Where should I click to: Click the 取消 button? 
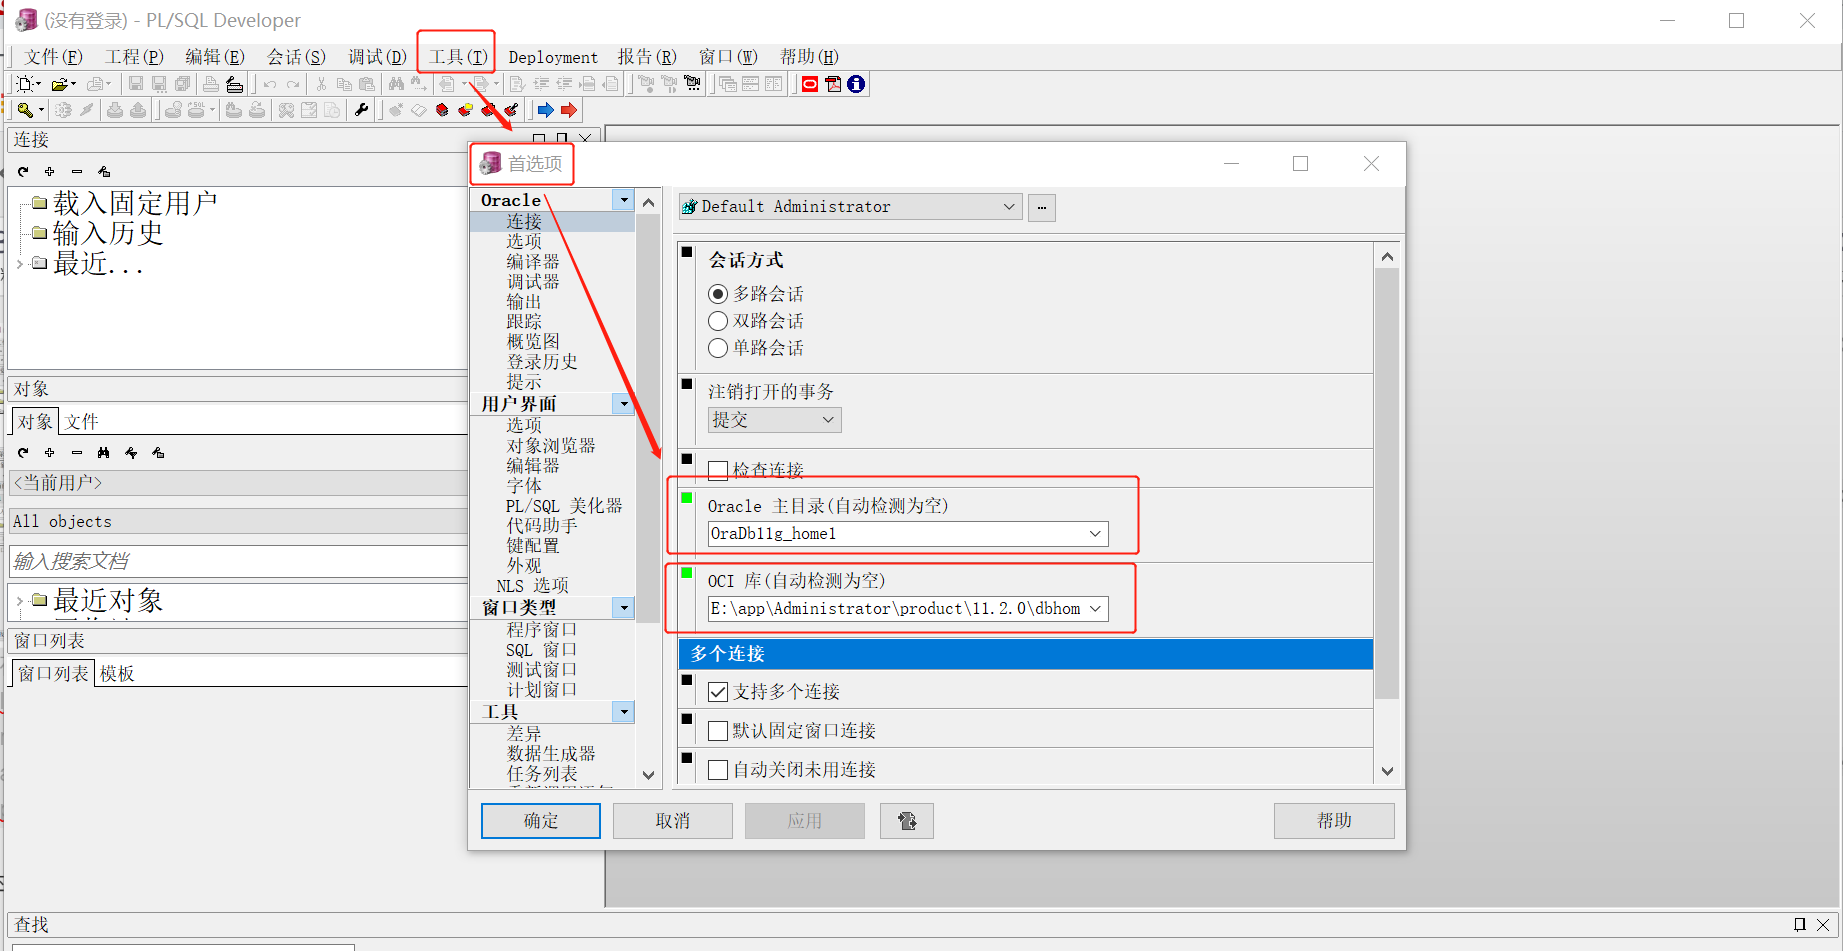[x=673, y=821]
